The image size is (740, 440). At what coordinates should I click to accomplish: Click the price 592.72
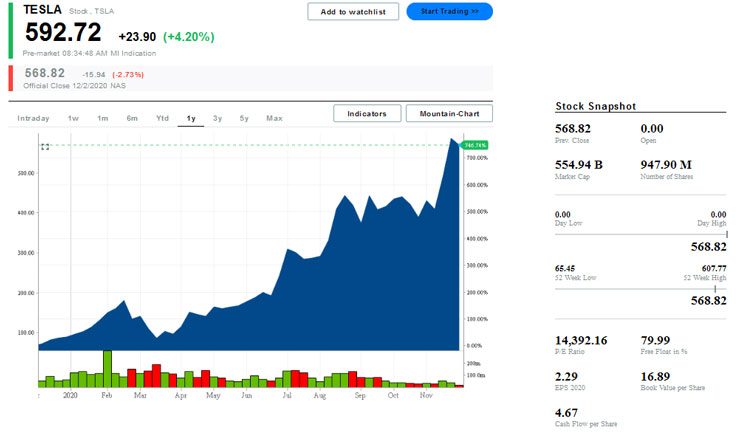[x=63, y=33]
